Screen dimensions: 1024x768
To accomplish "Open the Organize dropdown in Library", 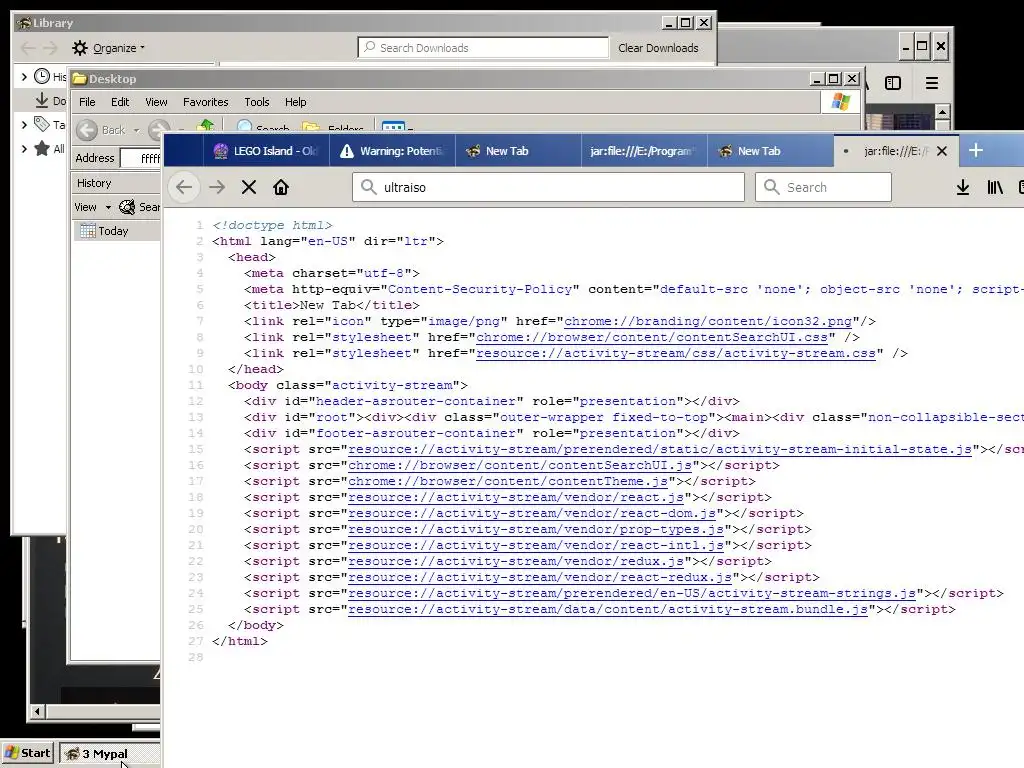I will 119,48.
